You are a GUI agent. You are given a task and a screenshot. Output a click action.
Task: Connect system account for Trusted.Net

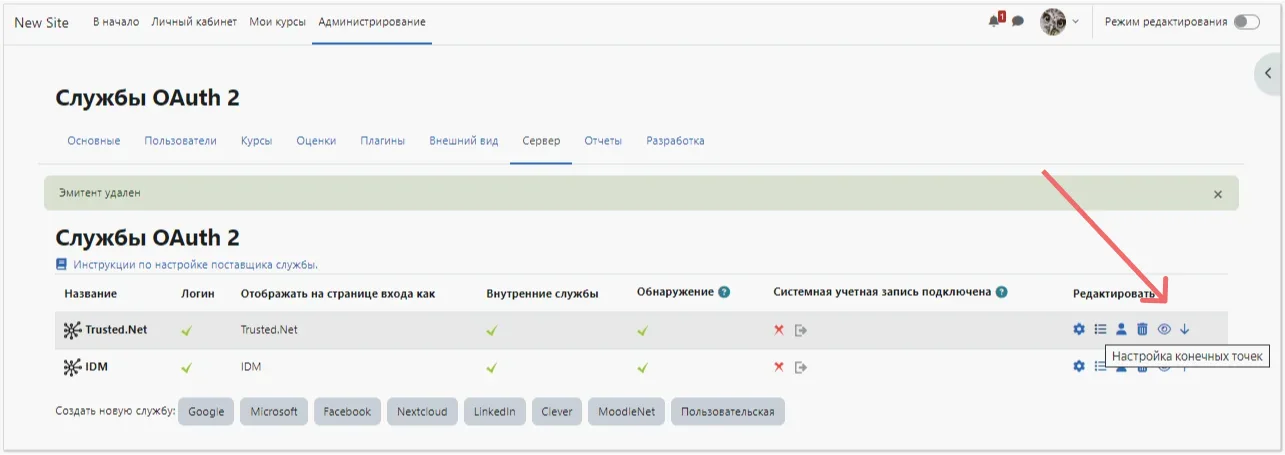pos(801,330)
